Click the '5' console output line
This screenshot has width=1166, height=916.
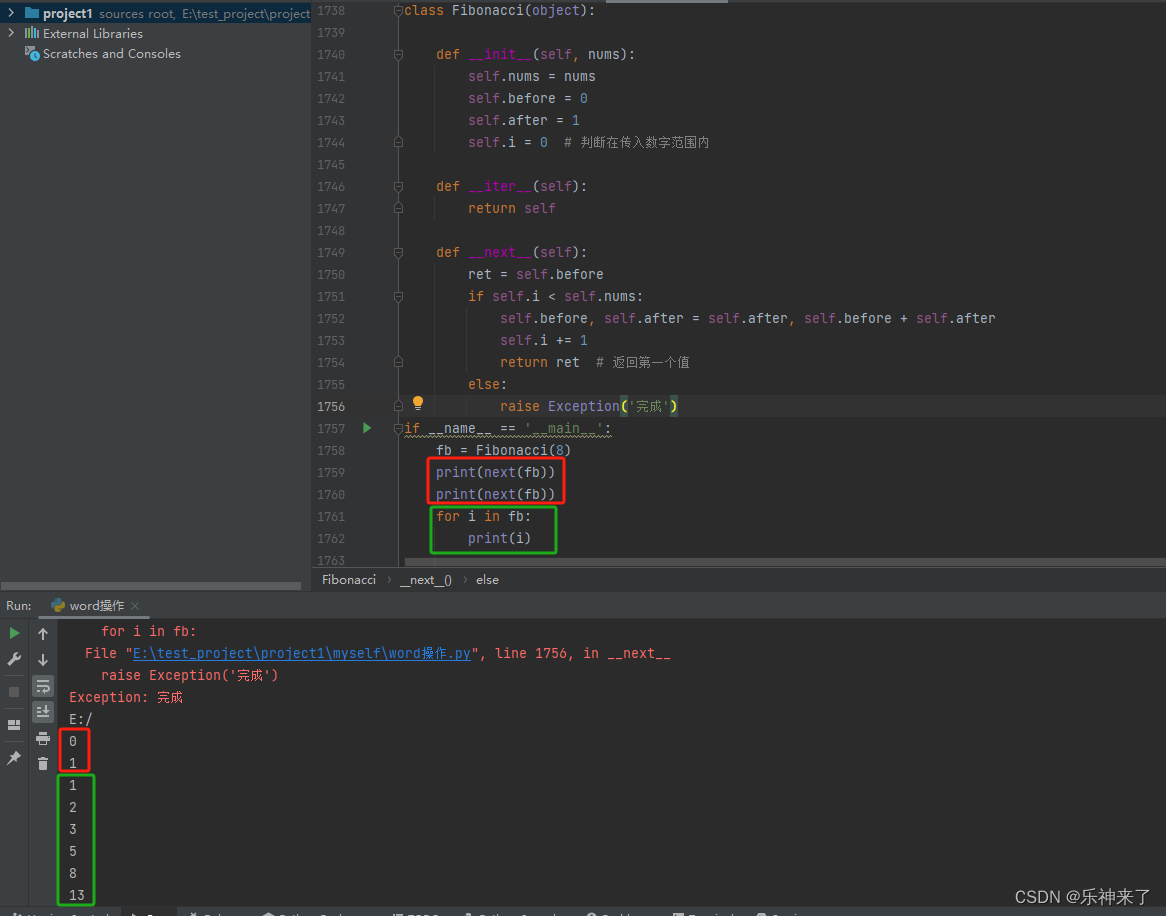click(x=73, y=851)
